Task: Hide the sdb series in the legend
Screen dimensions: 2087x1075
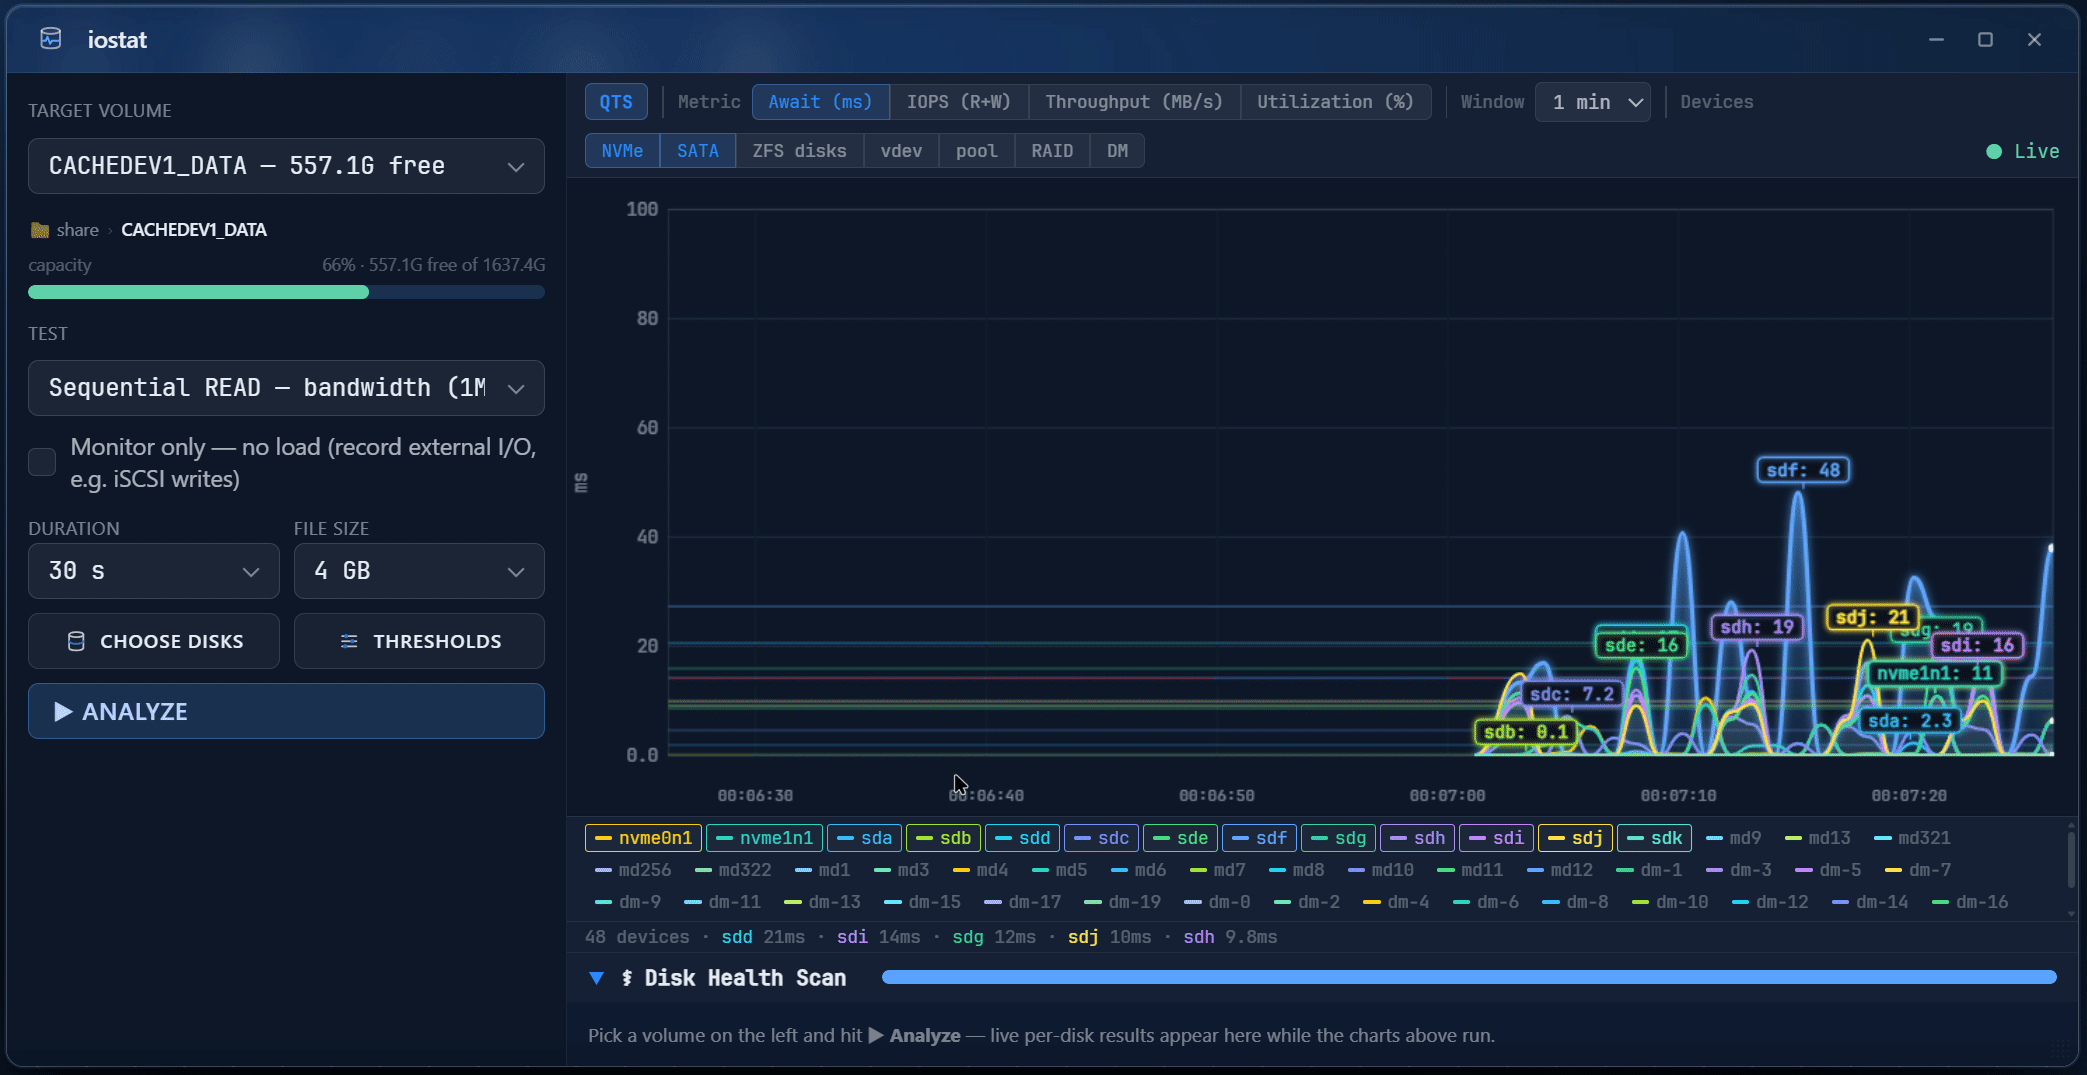Action: 943,838
